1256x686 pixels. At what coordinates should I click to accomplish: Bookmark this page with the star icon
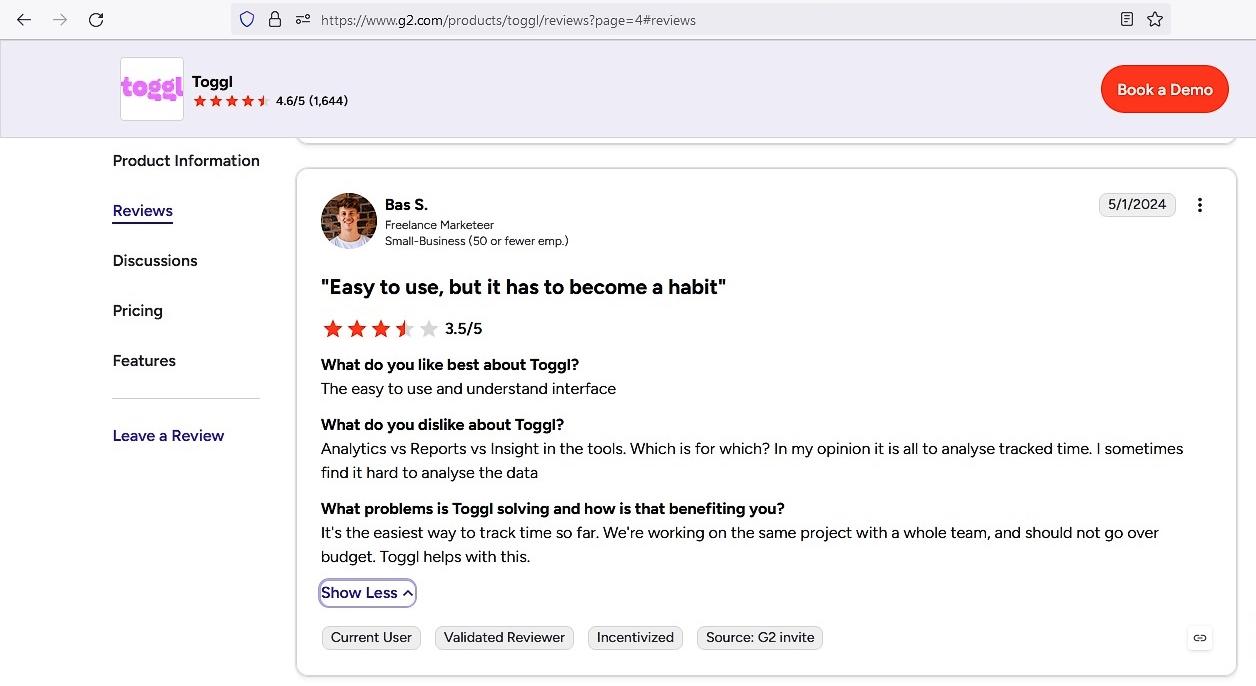point(1155,19)
